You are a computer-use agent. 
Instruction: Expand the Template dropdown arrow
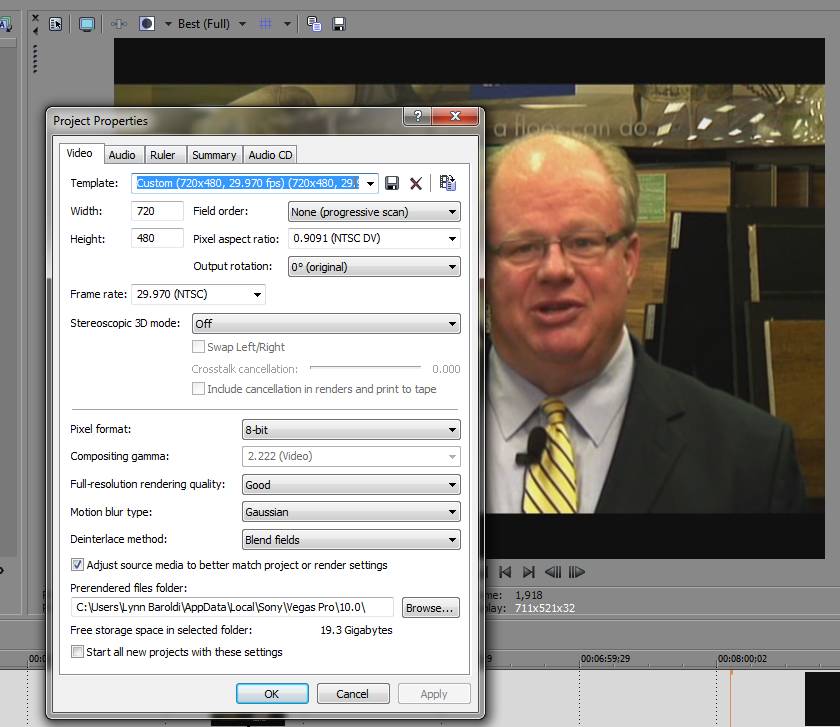[370, 184]
